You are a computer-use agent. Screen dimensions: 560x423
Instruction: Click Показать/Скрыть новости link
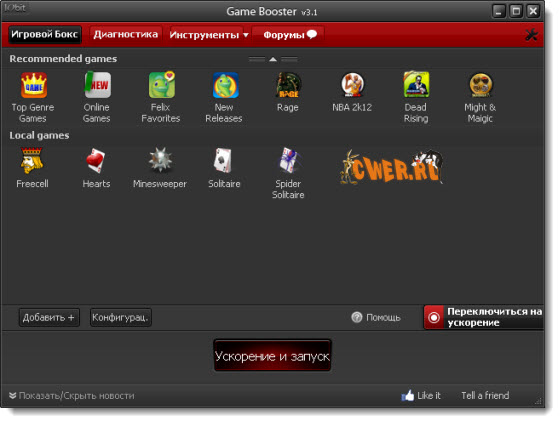(76, 395)
